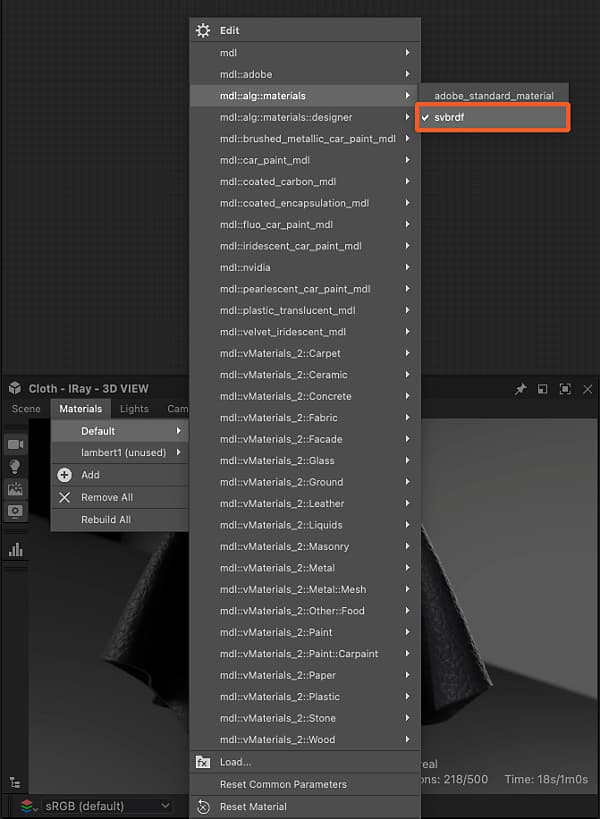Click Reset Common Parameters
Image resolution: width=600 pixels, height=819 pixels.
(305, 785)
